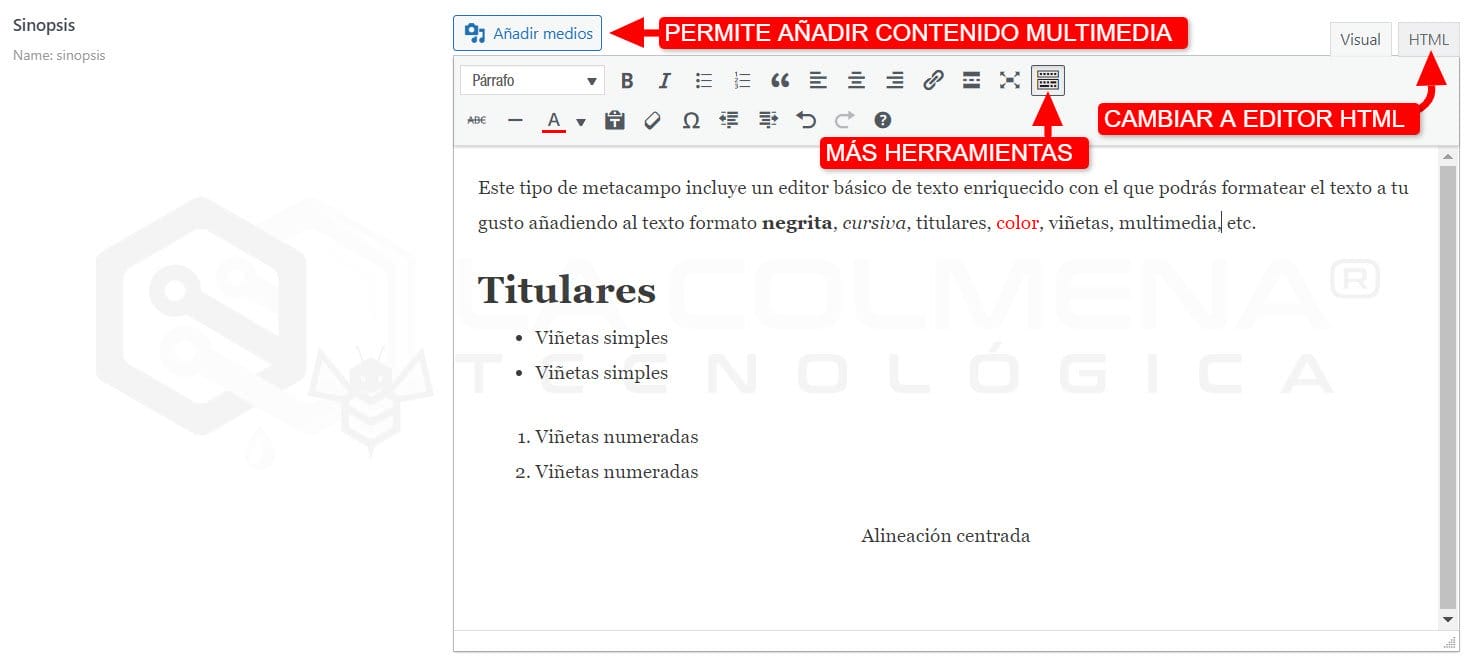Switch to the HTML editor tab

(x=1428, y=40)
